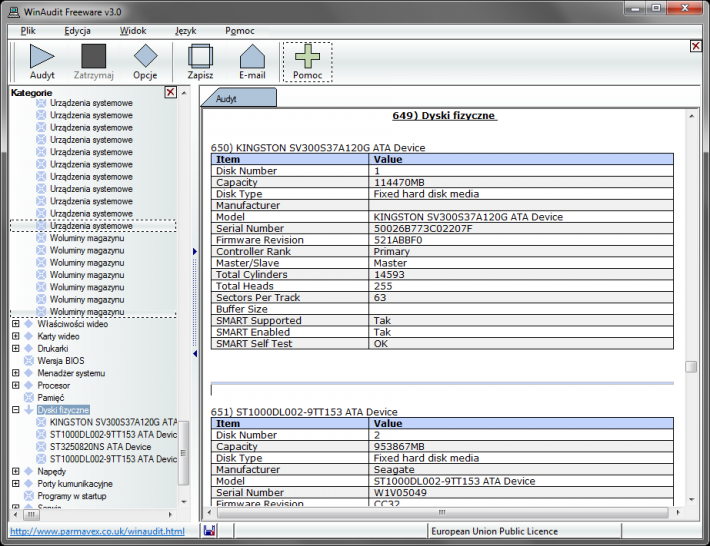
Task: Click the Pamięć tree icon
Action: pyautogui.click(x=29, y=398)
